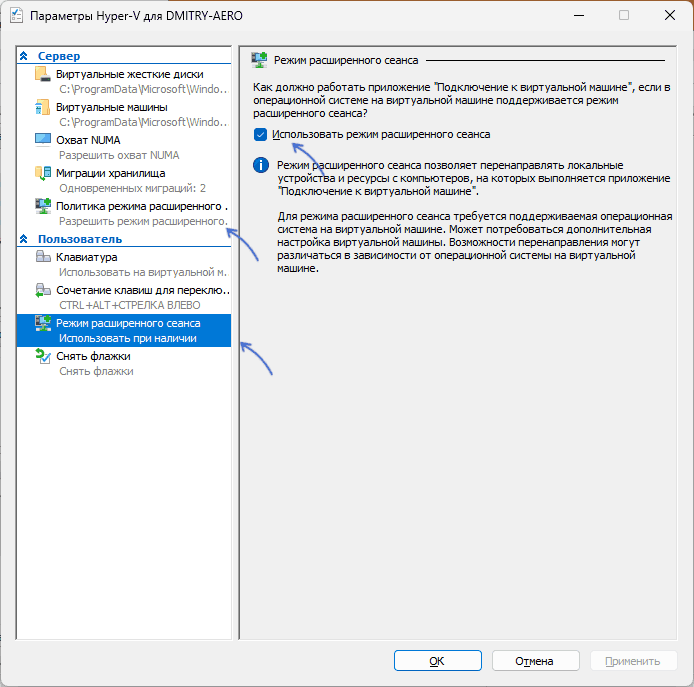Click CTRL+ALT+СТРЕЛКА ВЛЕВО text

130,305
